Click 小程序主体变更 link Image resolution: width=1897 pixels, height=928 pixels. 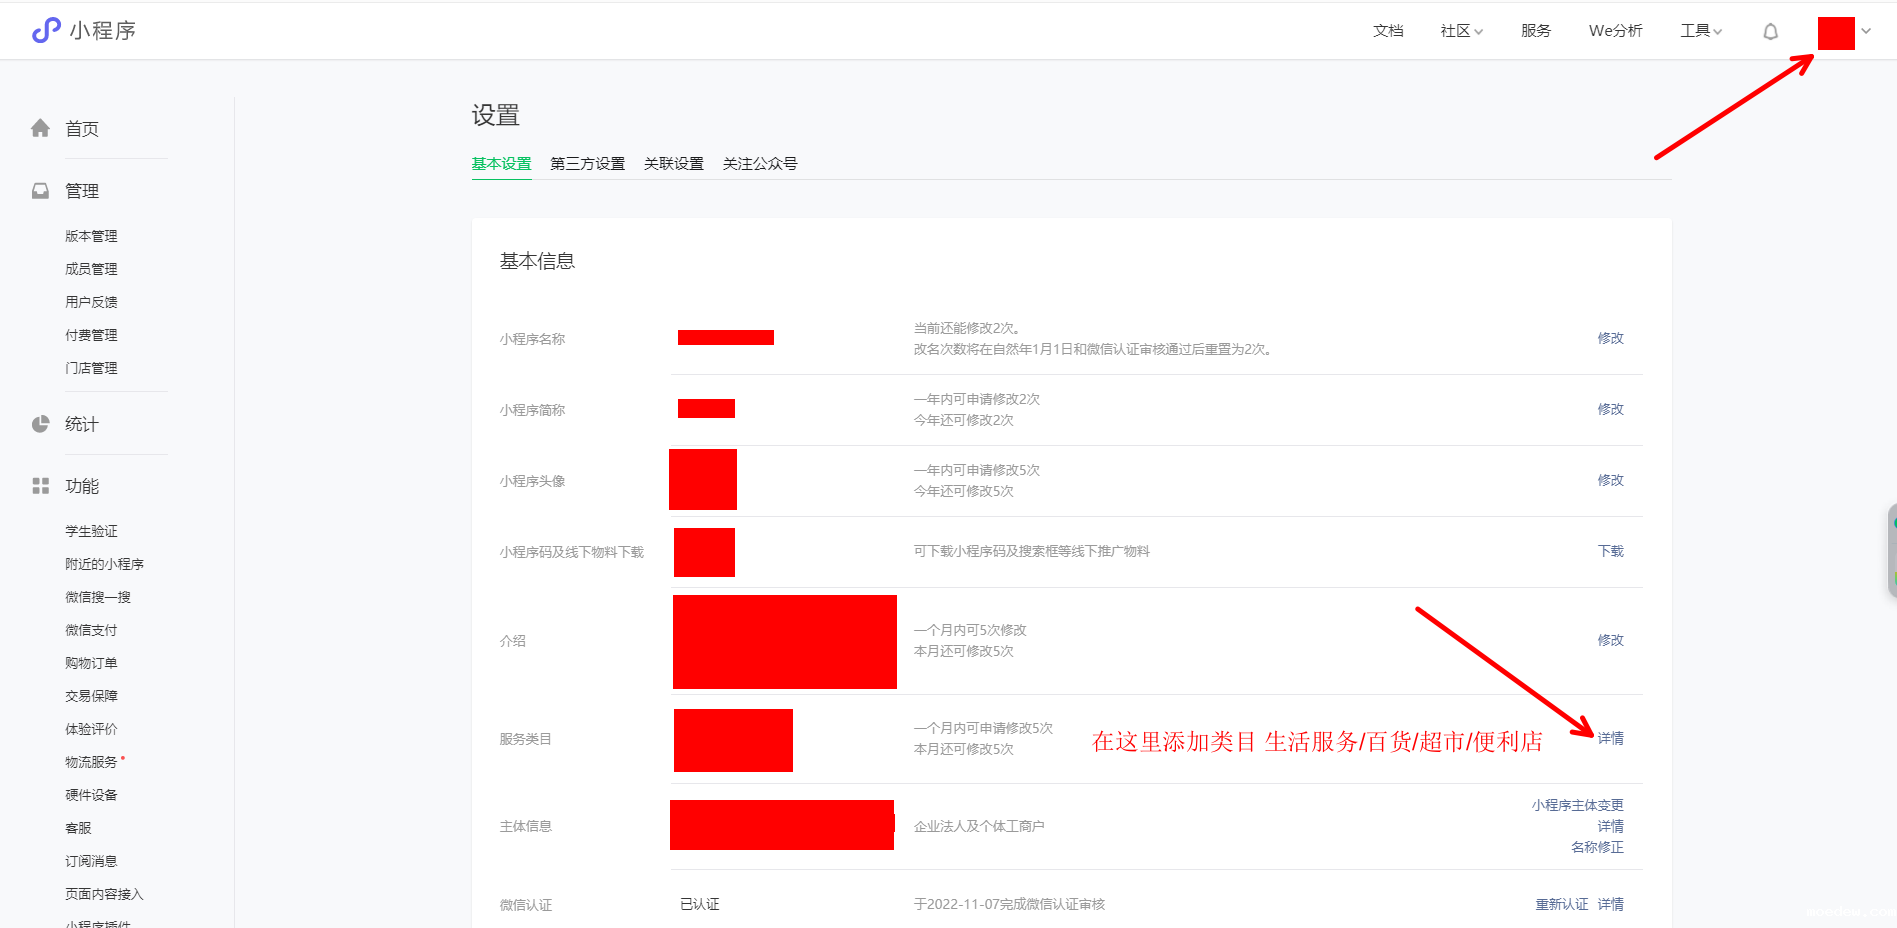[x=1577, y=805]
